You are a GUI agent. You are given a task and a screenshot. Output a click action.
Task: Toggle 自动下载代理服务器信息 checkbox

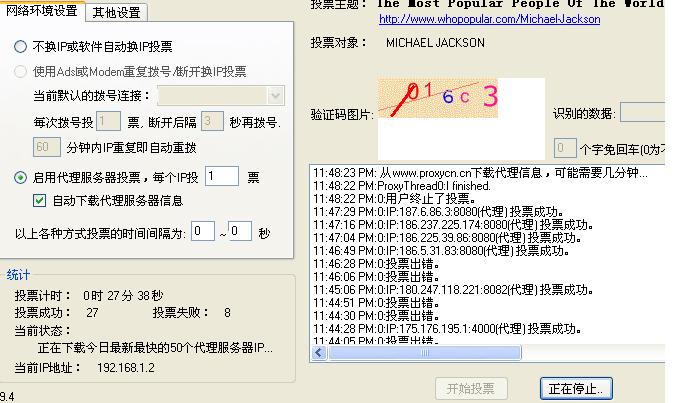coord(40,200)
